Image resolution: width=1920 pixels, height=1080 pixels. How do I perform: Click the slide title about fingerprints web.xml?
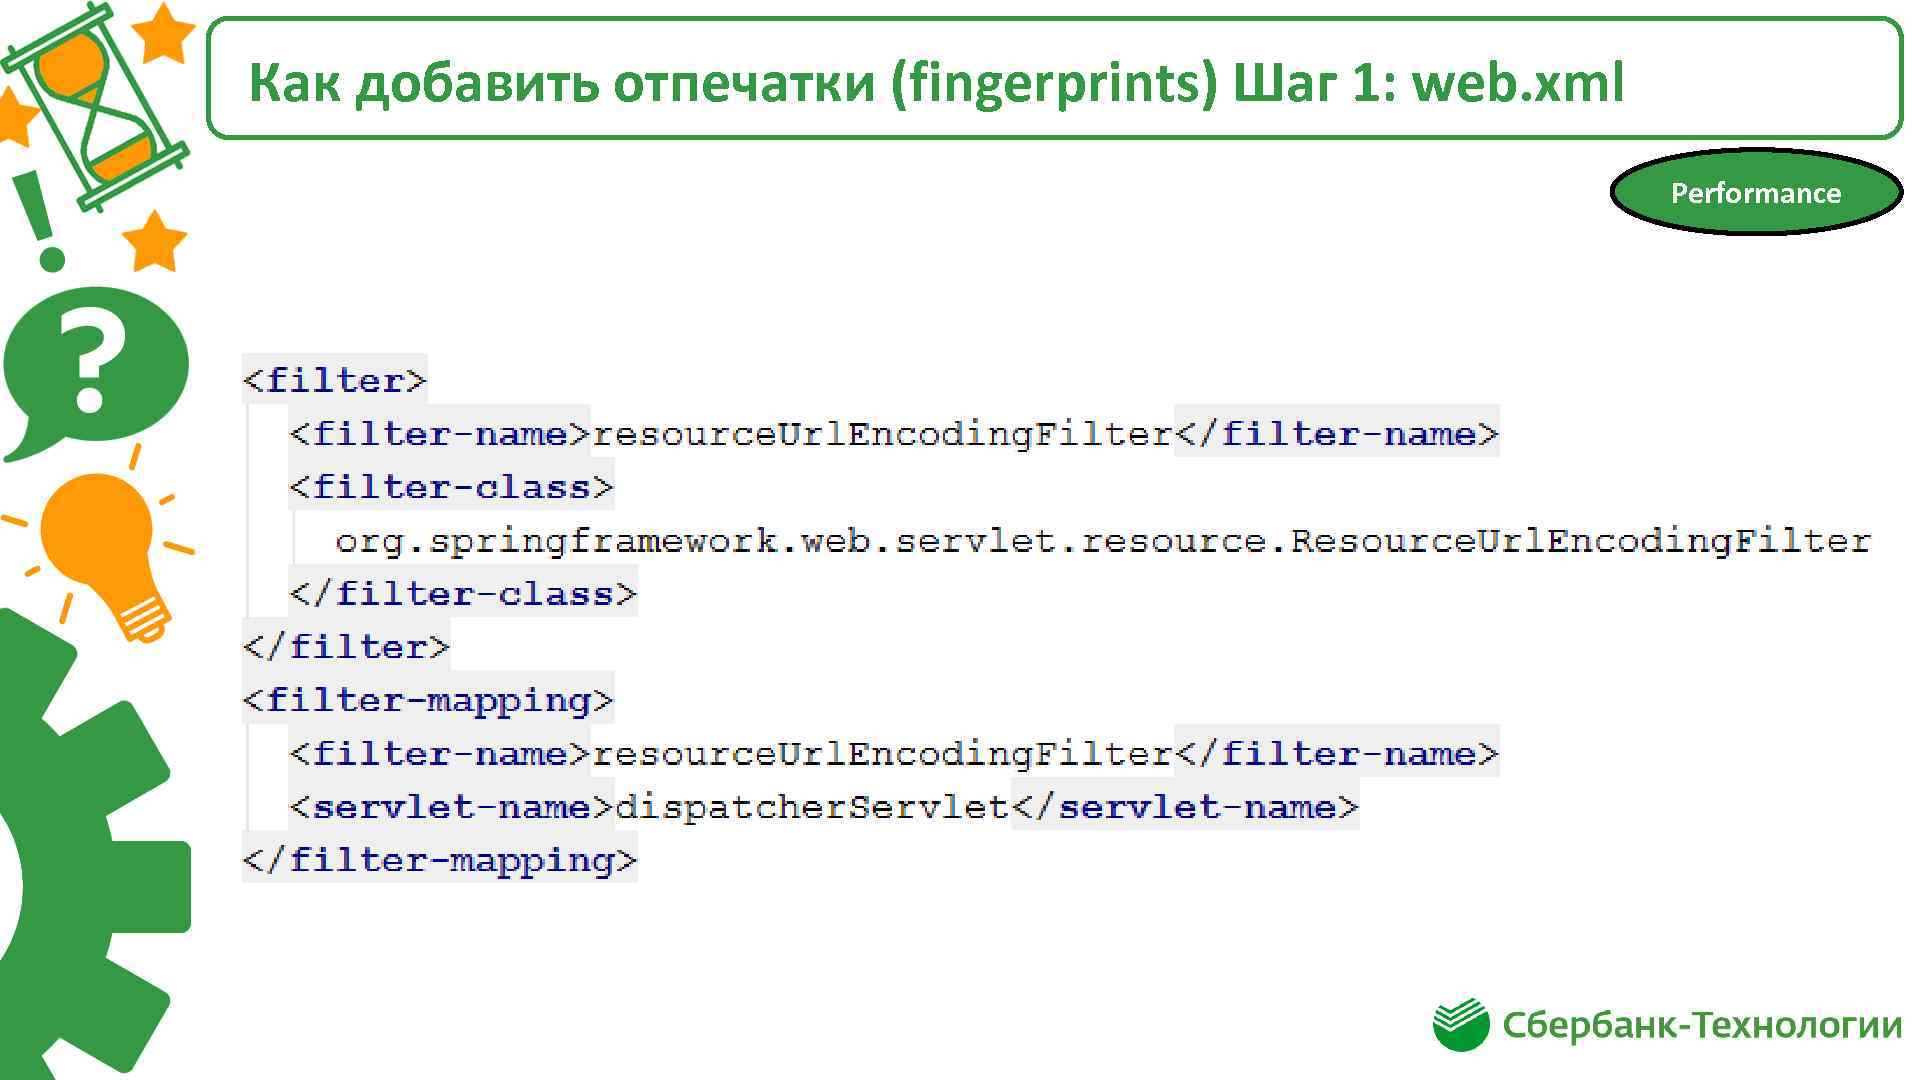[x=935, y=82]
